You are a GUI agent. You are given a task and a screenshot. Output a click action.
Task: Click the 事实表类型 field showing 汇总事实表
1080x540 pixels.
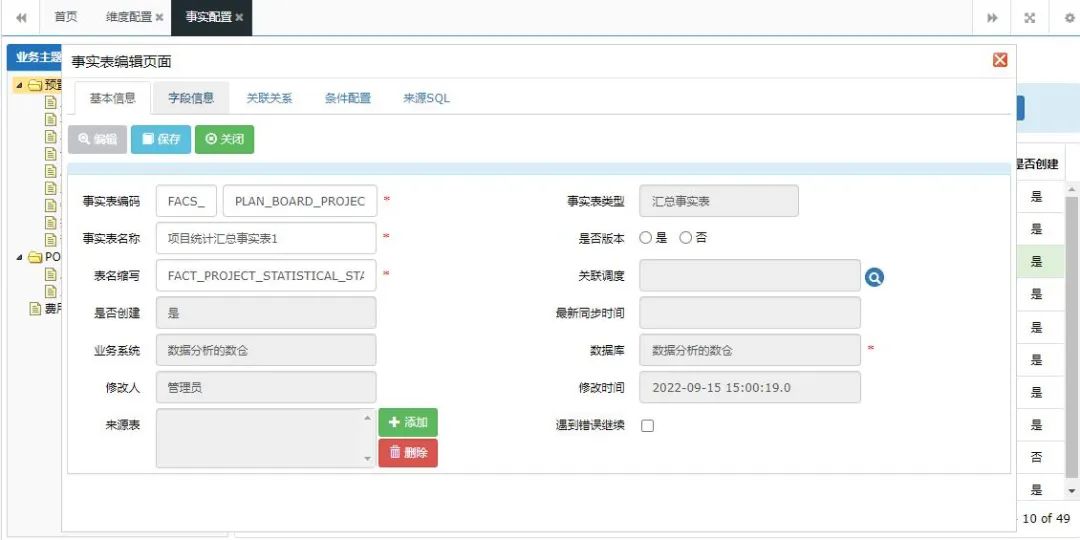[719, 201]
